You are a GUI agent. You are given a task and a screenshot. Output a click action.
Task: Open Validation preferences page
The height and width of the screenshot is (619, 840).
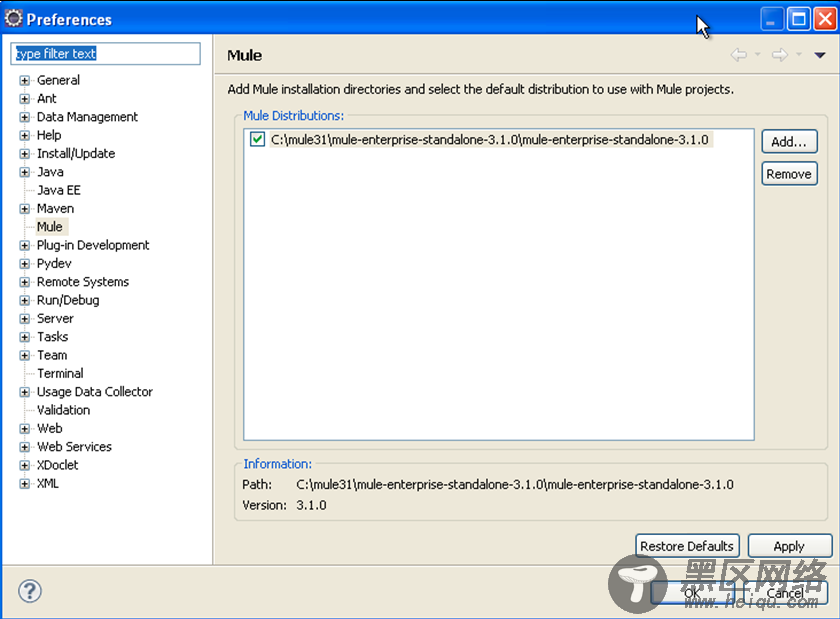point(63,410)
